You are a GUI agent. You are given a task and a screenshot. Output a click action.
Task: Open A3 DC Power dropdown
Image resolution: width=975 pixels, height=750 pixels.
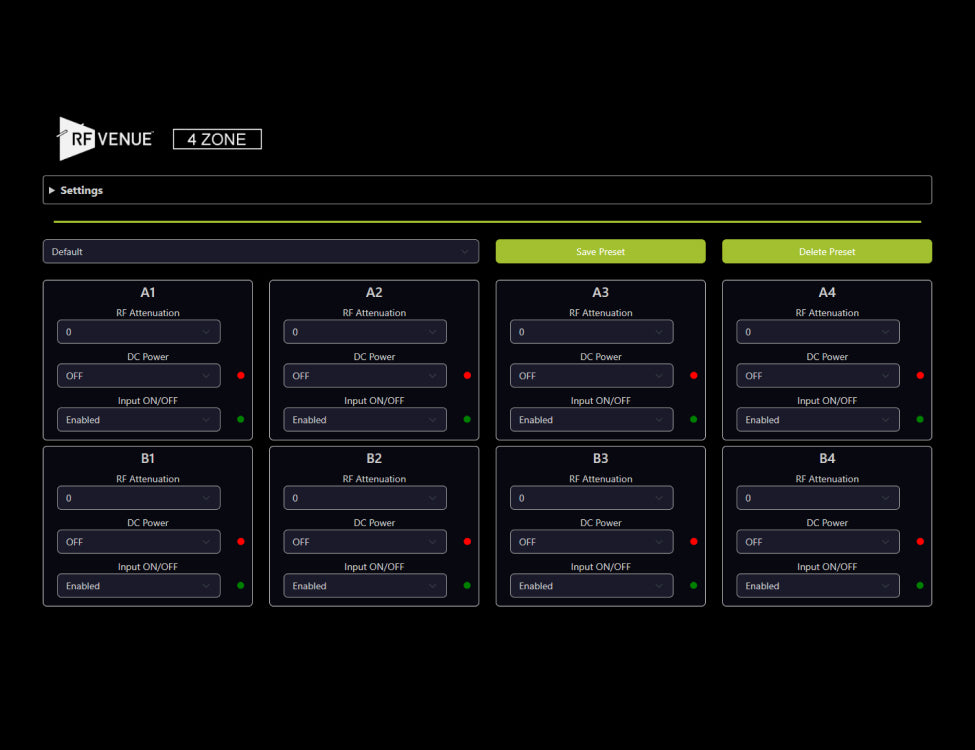(x=591, y=376)
